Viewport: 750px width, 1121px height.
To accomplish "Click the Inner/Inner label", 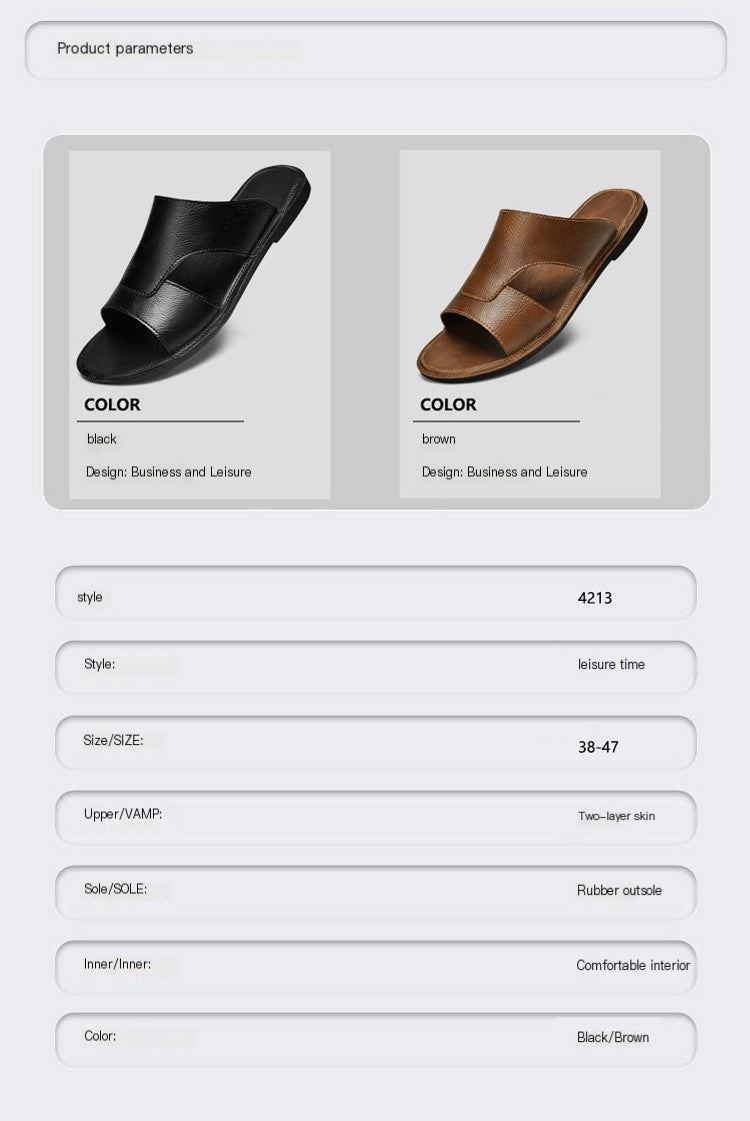I will [117, 964].
